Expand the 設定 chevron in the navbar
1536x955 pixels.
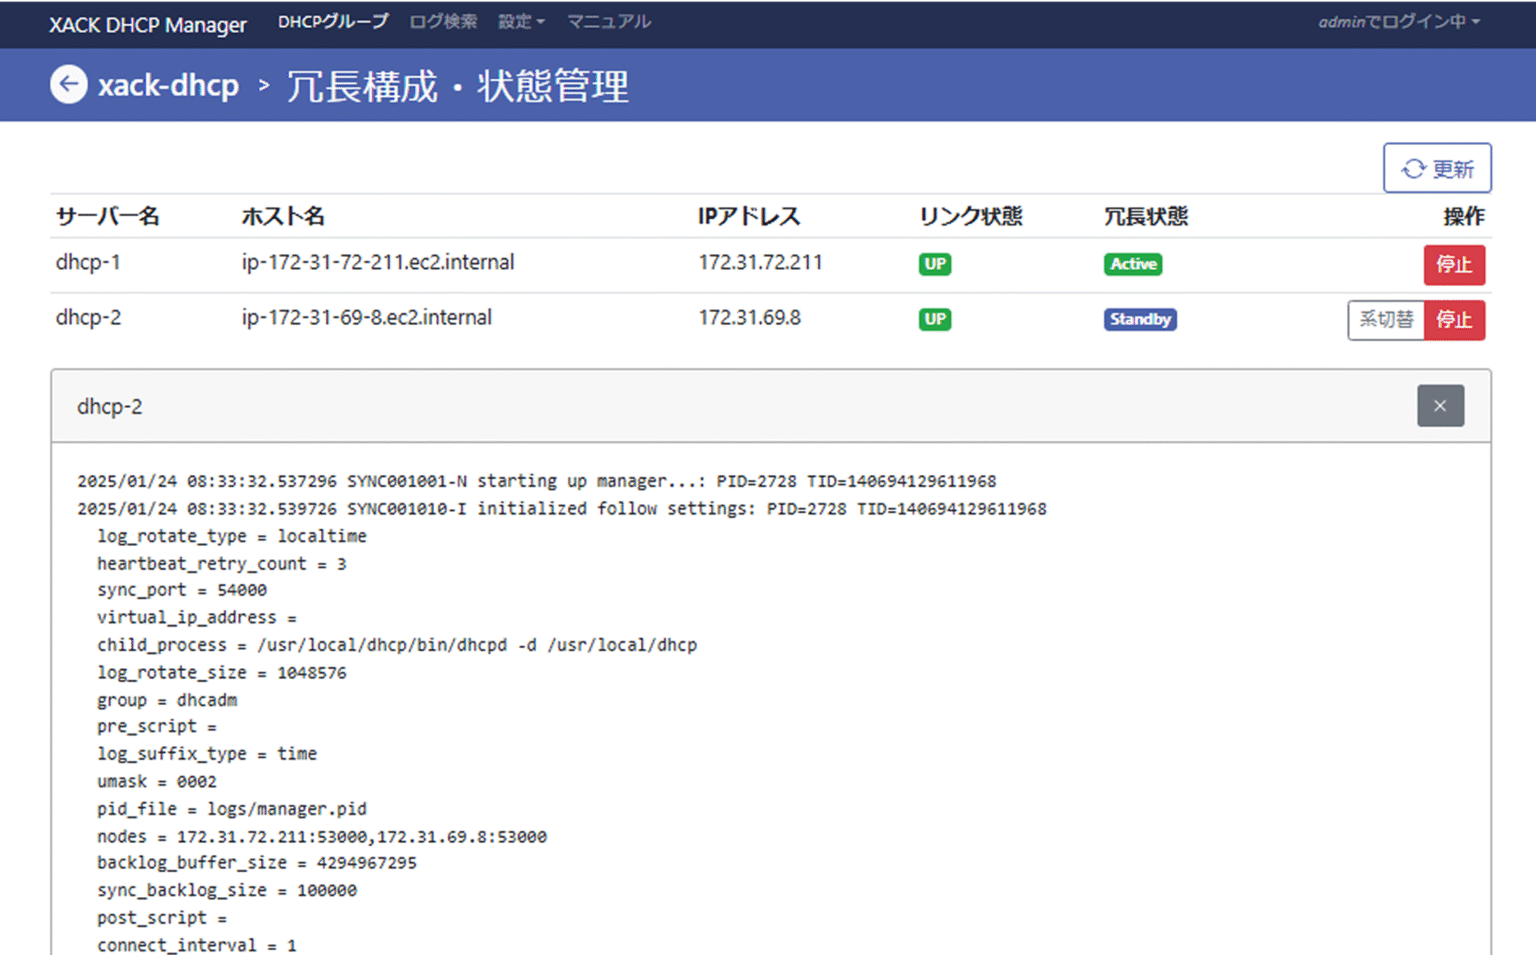click(542, 24)
